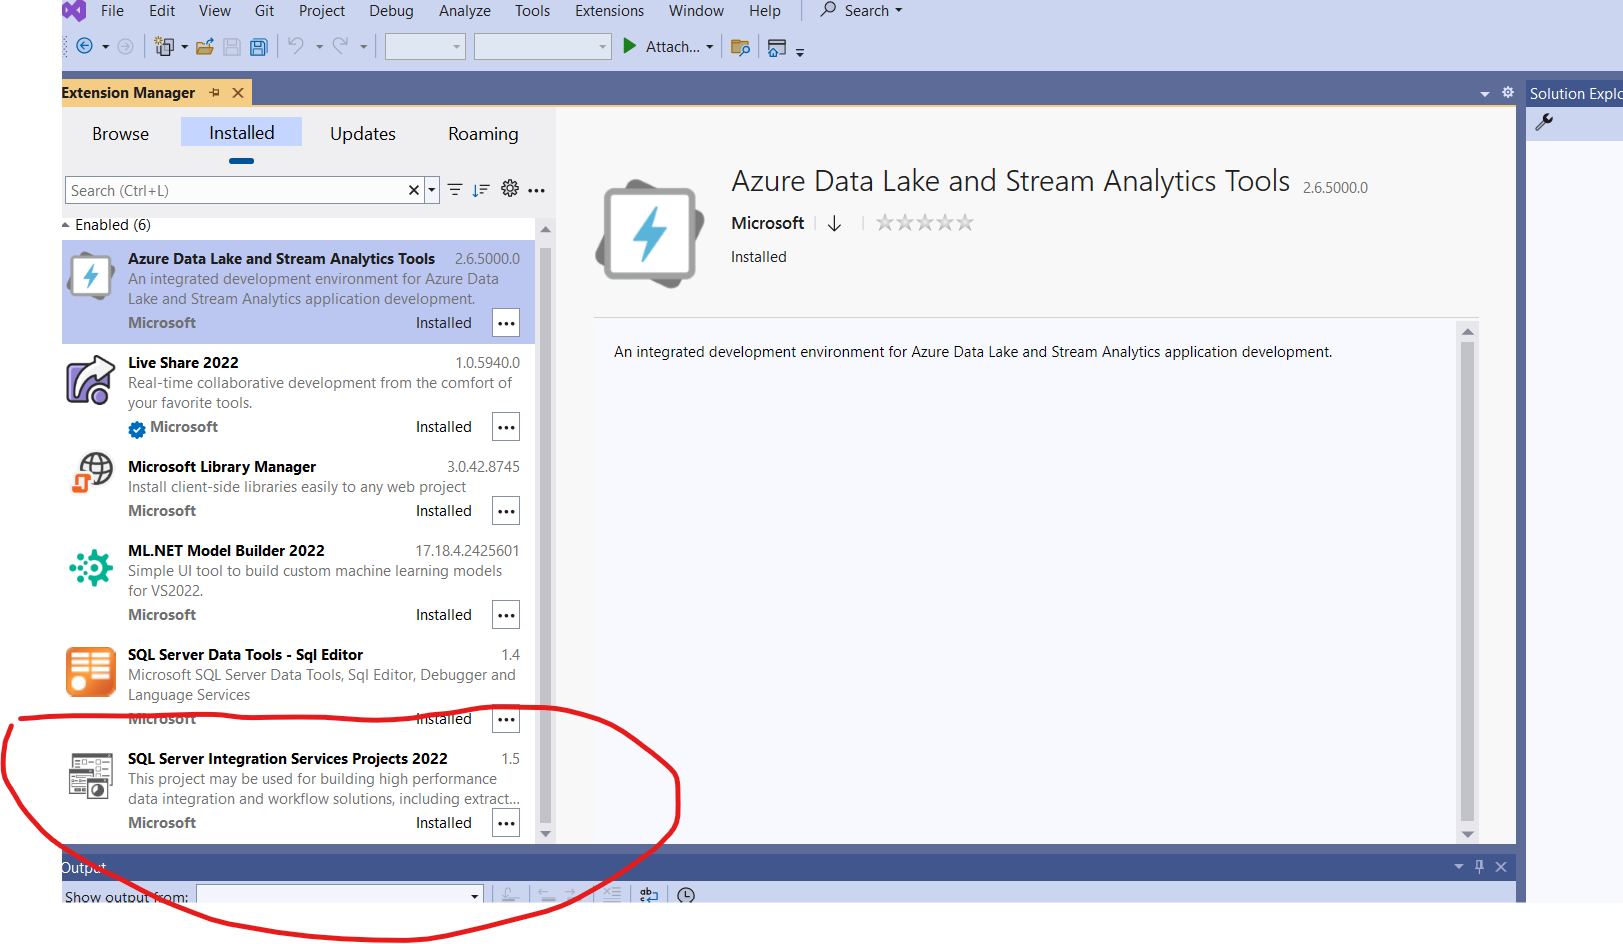Clear all text in the Output window

pos(612,893)
